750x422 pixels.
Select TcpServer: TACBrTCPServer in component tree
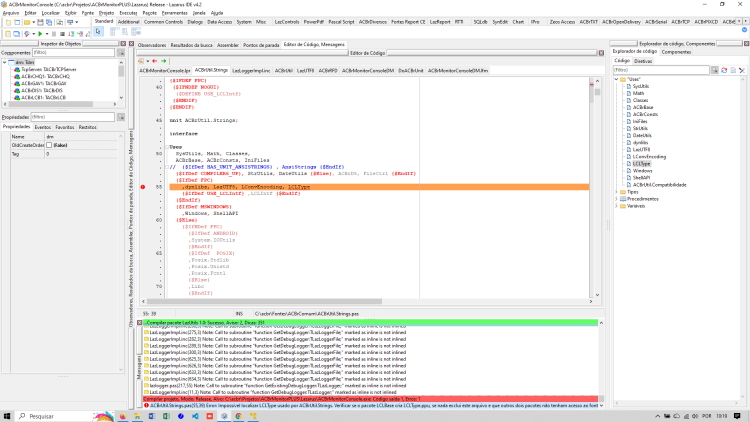click(48, 69)
